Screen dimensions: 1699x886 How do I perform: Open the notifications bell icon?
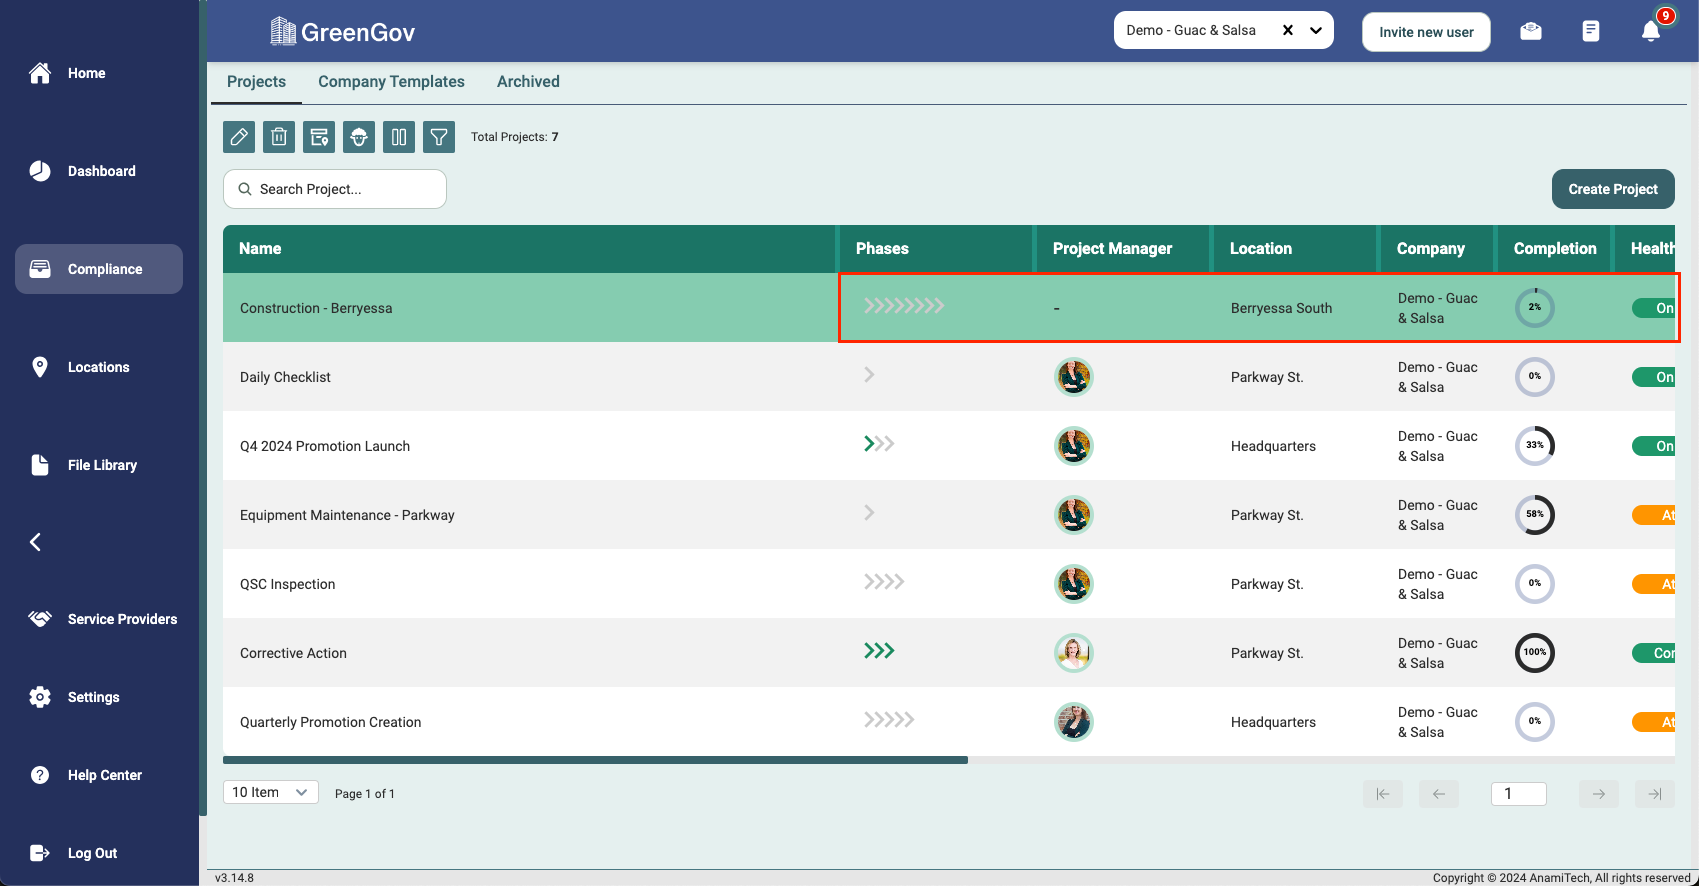click(1651, 31)
